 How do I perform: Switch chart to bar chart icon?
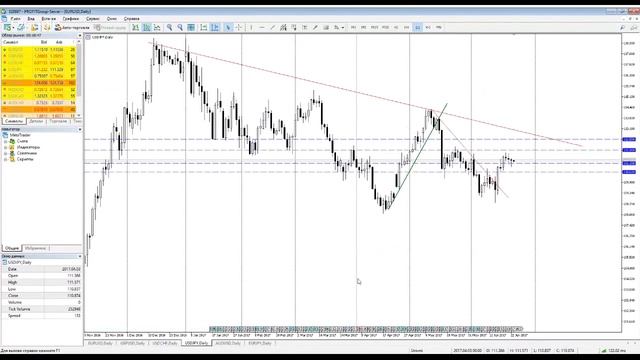(135, 27)
